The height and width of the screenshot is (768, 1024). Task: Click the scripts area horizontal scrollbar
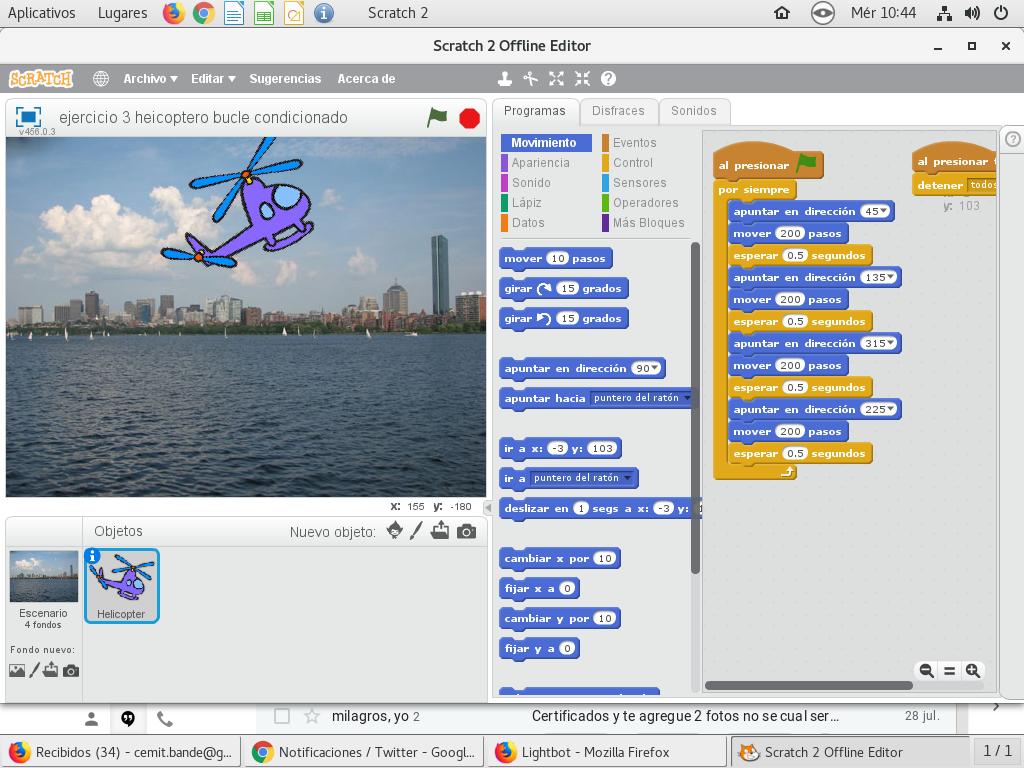pyautogui.click(x=808, y=686)
